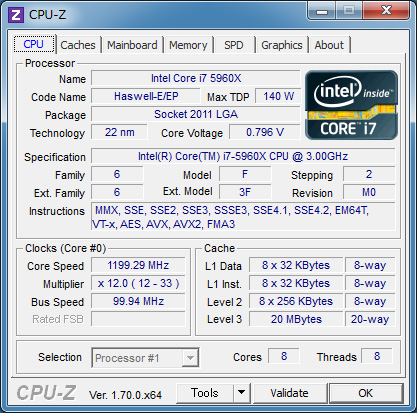Open the Tools dropdown arrow
This screenshot has height=413, width=417.
click(242, 393)
